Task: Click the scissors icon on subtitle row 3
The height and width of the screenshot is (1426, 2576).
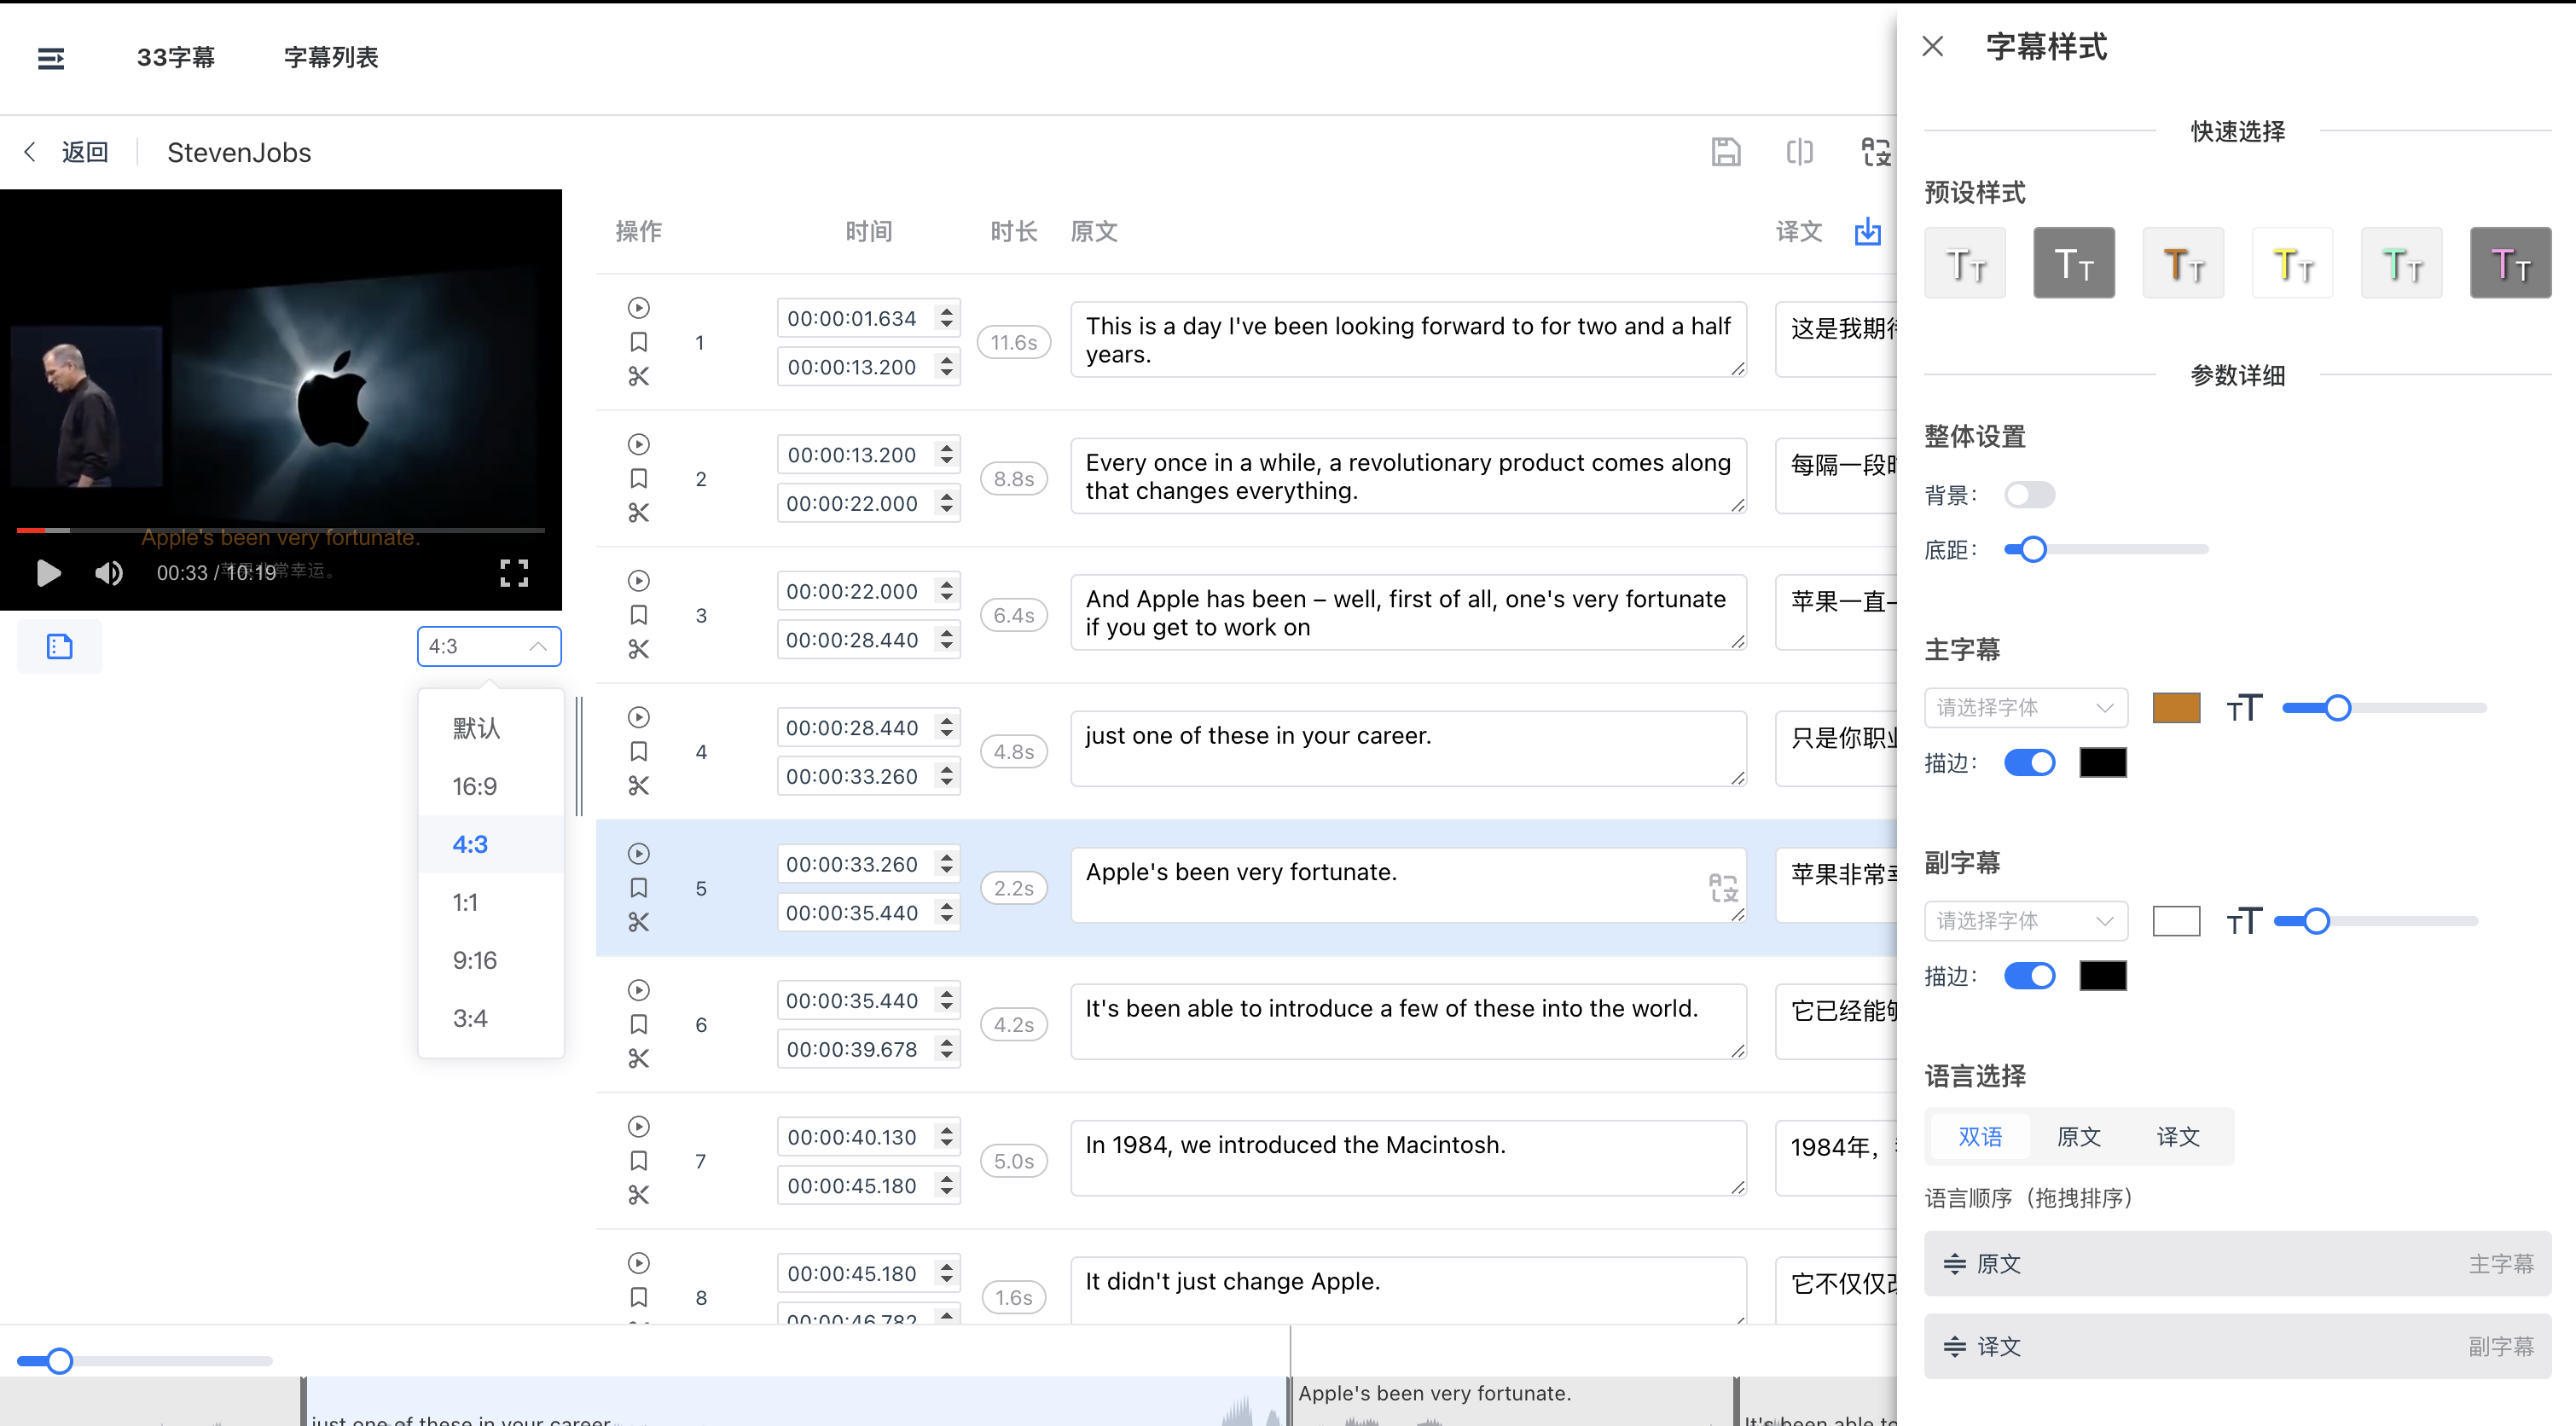Action: [x=638, y=649]
